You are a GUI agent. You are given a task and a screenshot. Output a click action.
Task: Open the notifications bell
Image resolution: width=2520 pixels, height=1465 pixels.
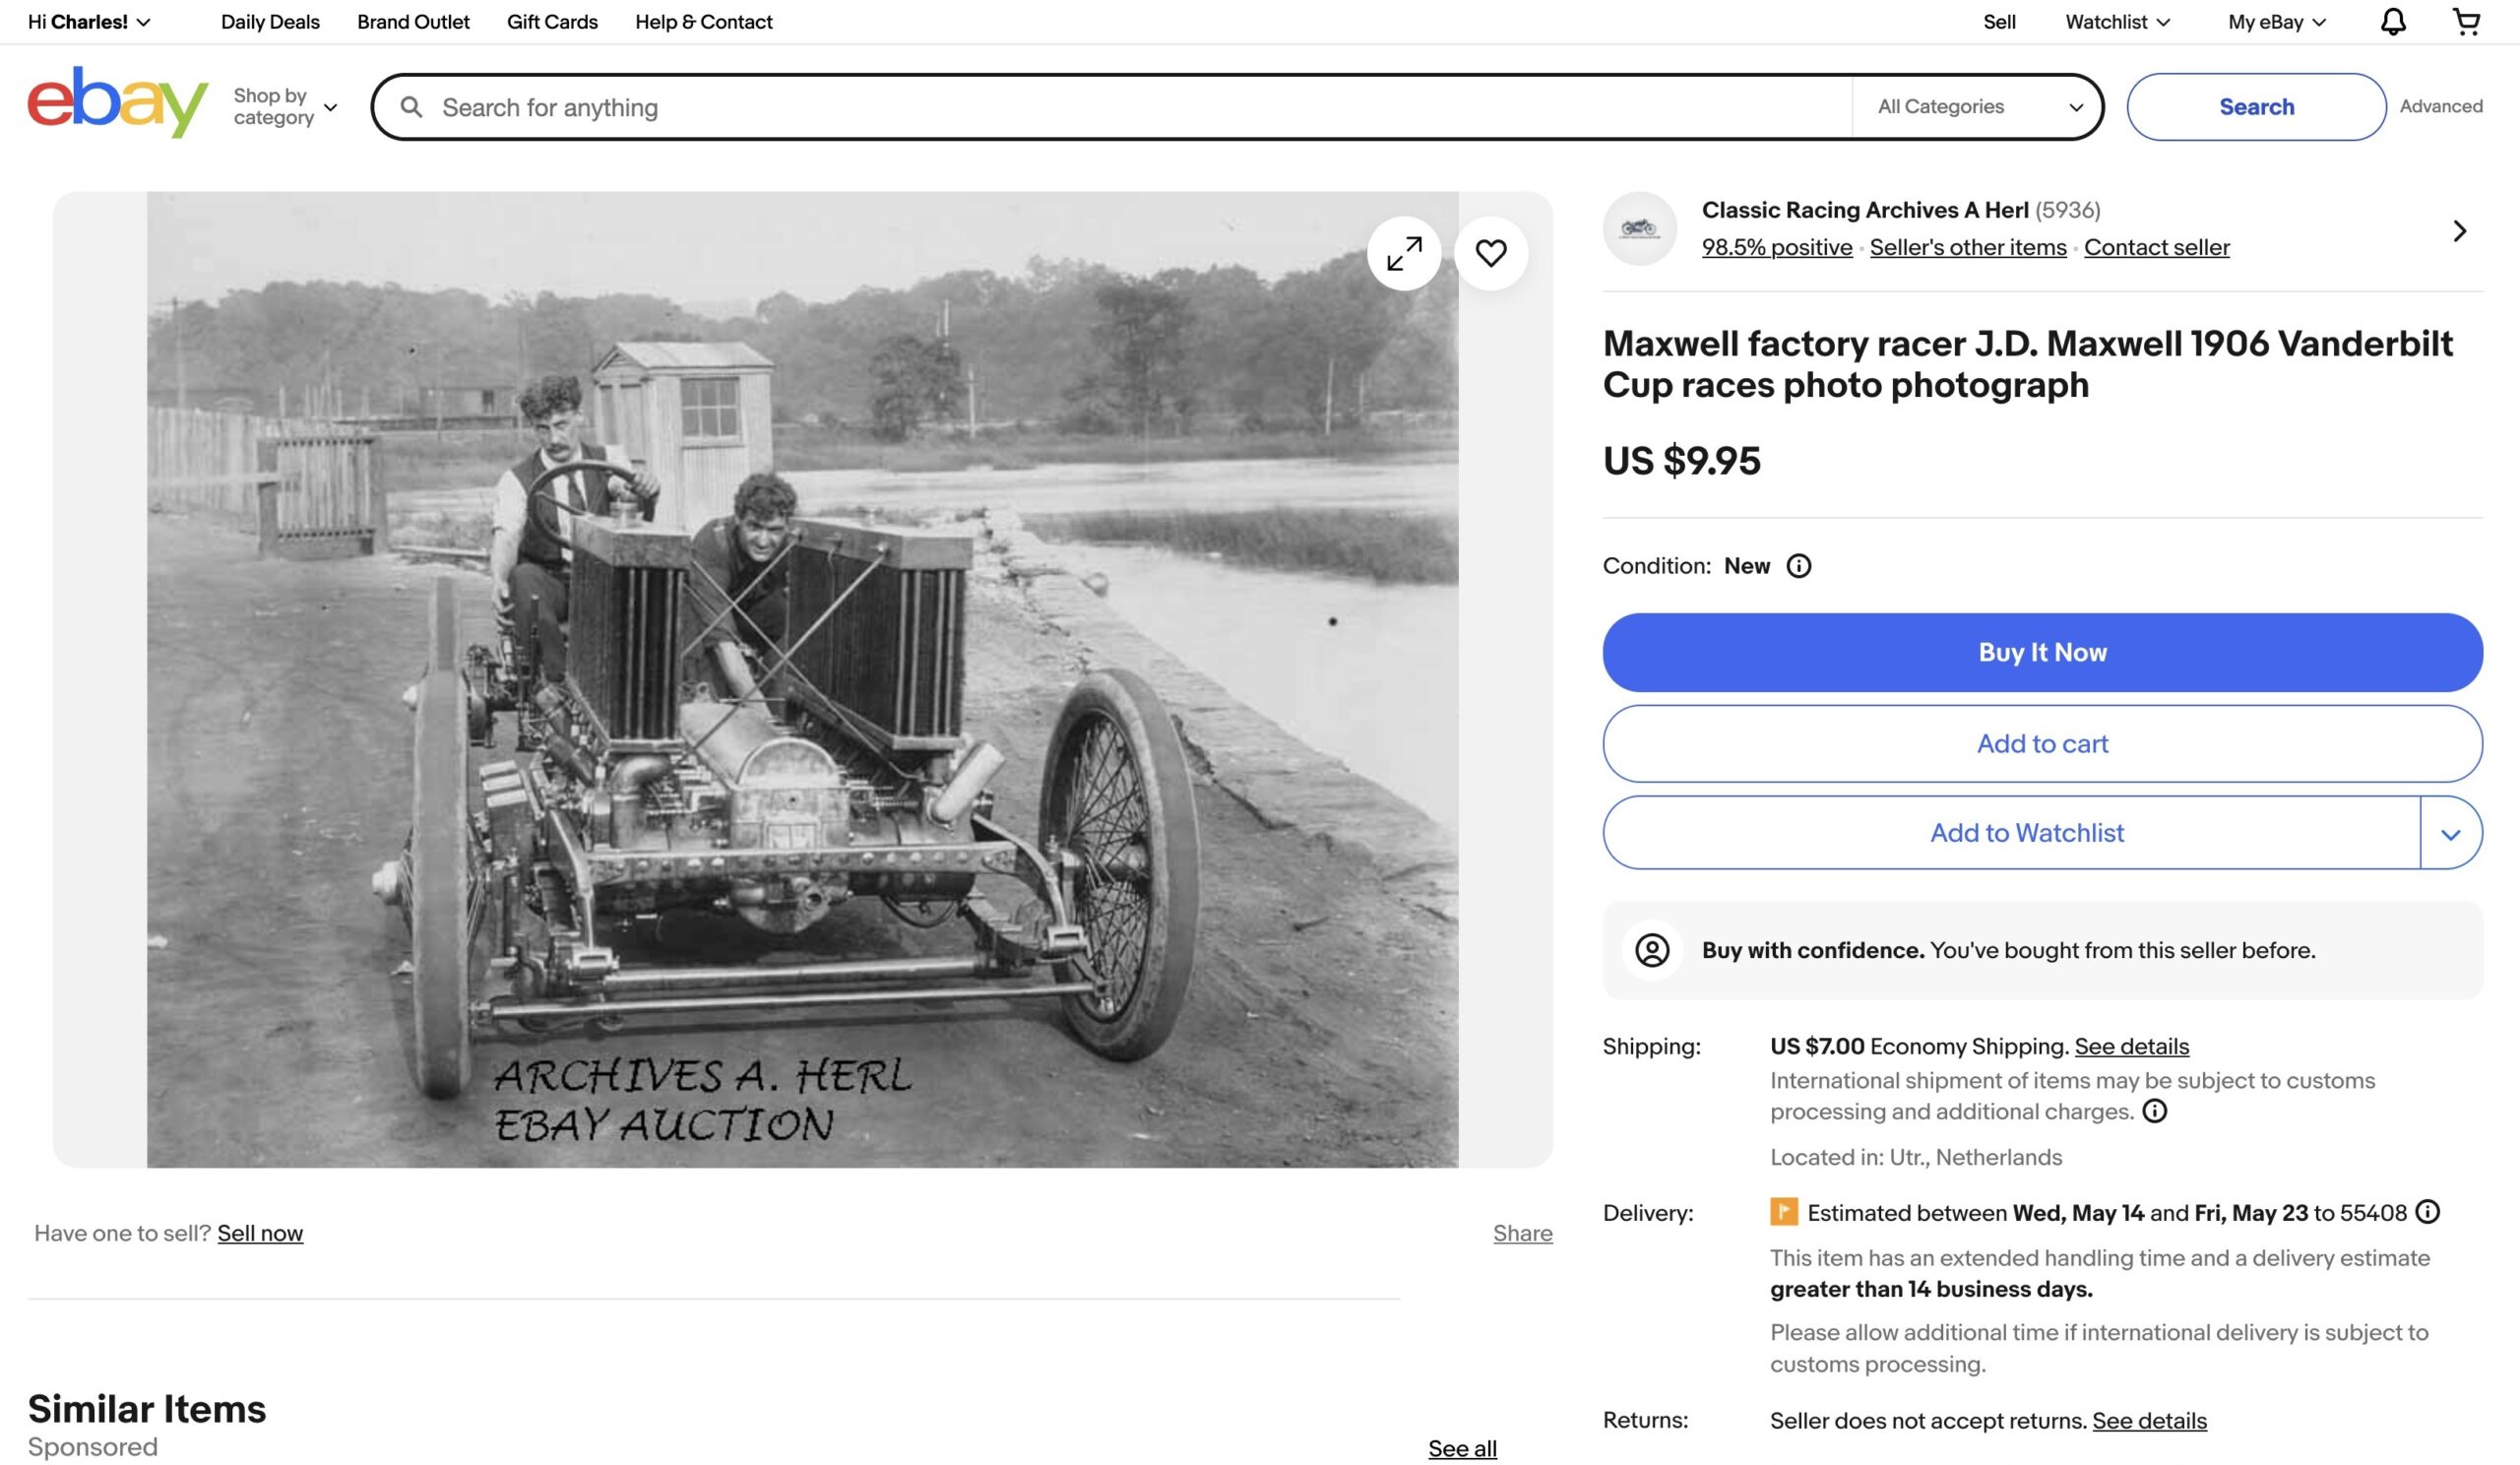point(2392,22)
